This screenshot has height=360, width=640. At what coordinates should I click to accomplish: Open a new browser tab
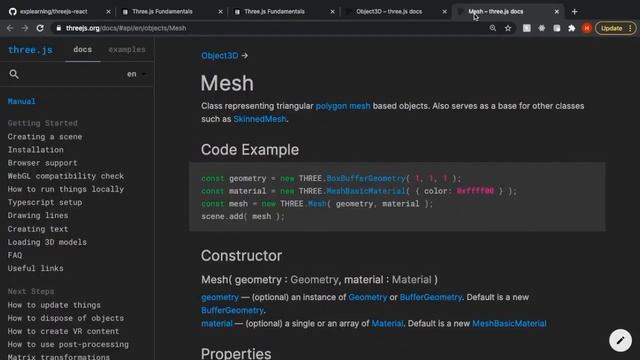tap(574, 11)
